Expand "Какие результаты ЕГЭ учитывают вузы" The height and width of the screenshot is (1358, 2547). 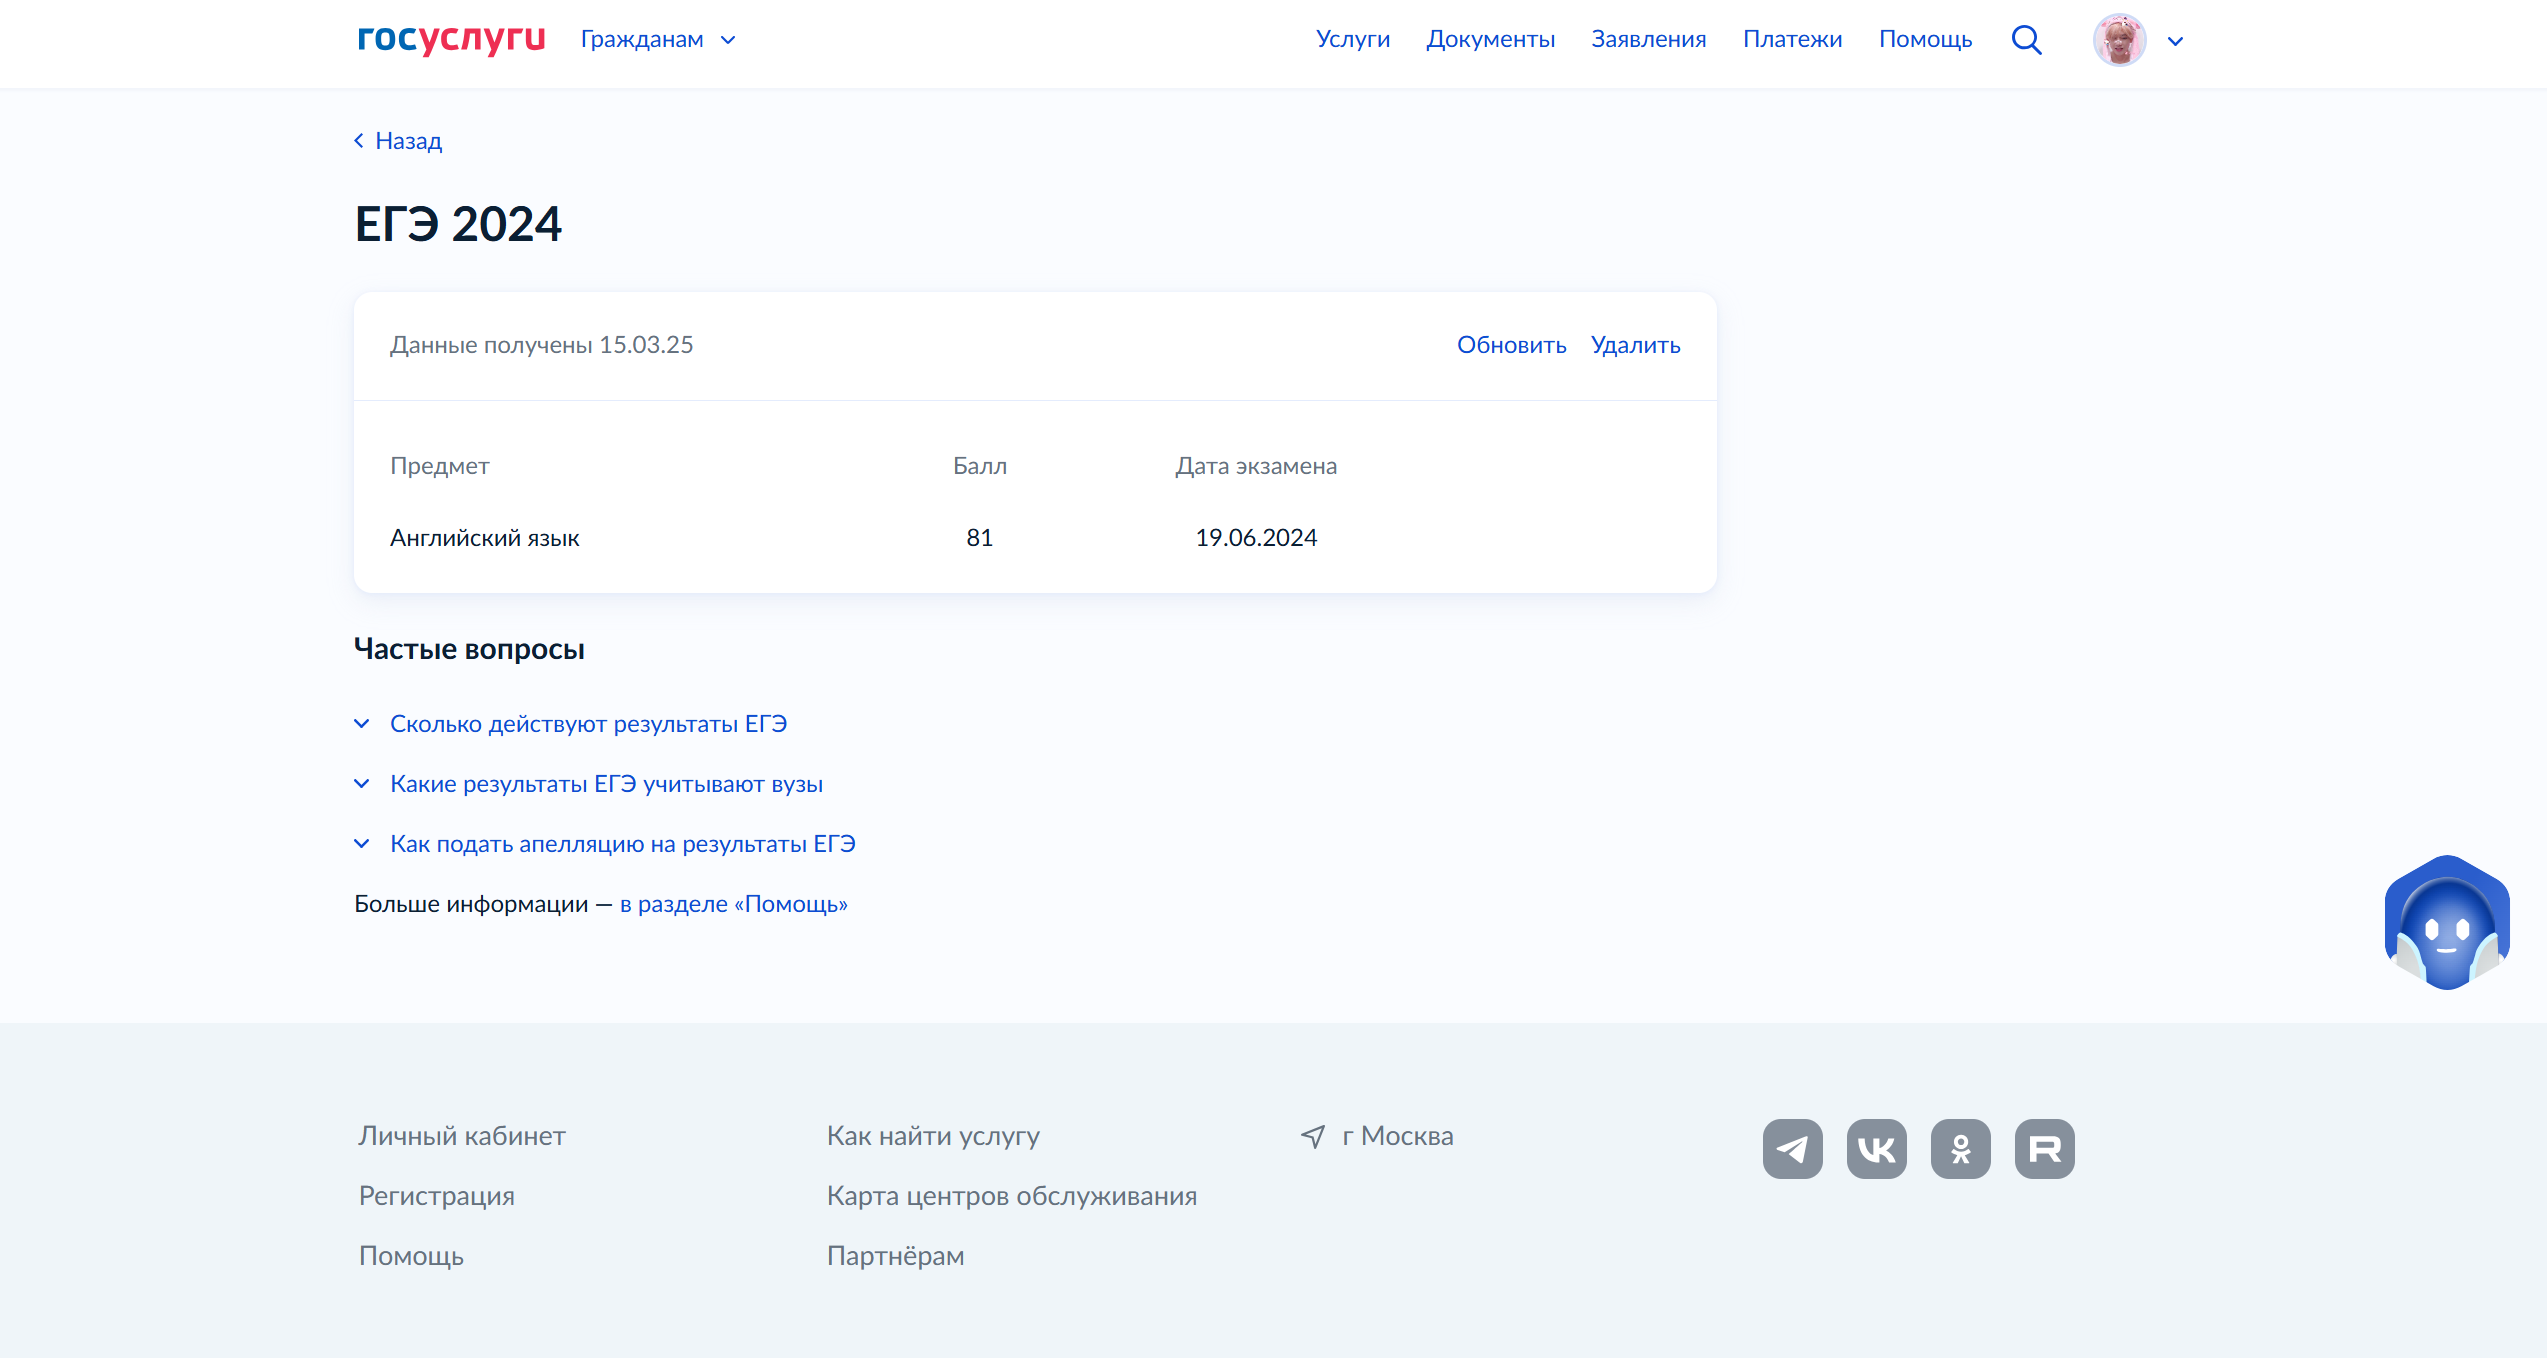click(x=606, y=784)
